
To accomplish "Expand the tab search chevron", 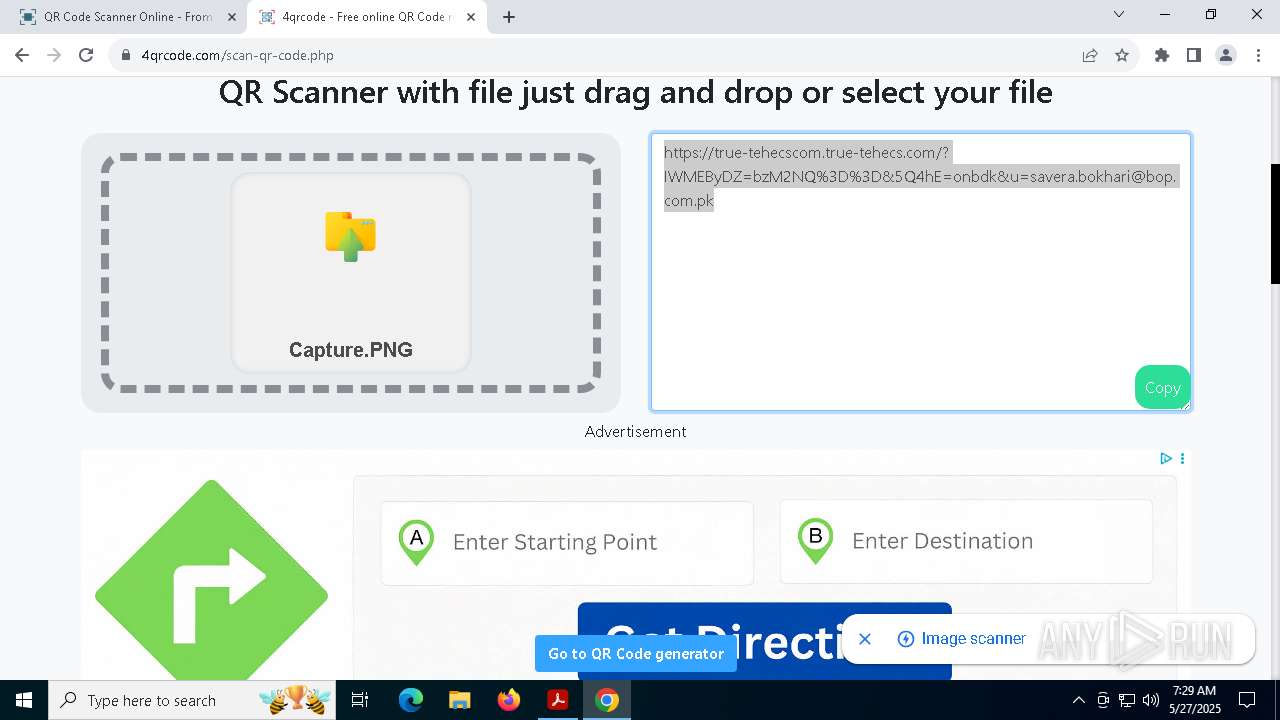I will click(x=1119, y=15).
